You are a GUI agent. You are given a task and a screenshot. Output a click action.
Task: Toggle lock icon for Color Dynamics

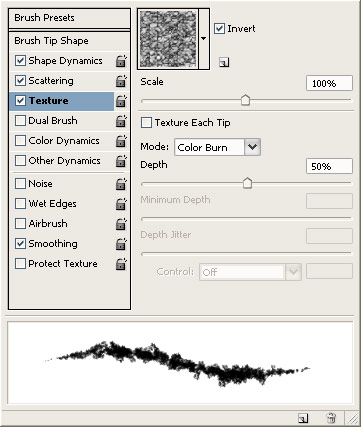121,141
